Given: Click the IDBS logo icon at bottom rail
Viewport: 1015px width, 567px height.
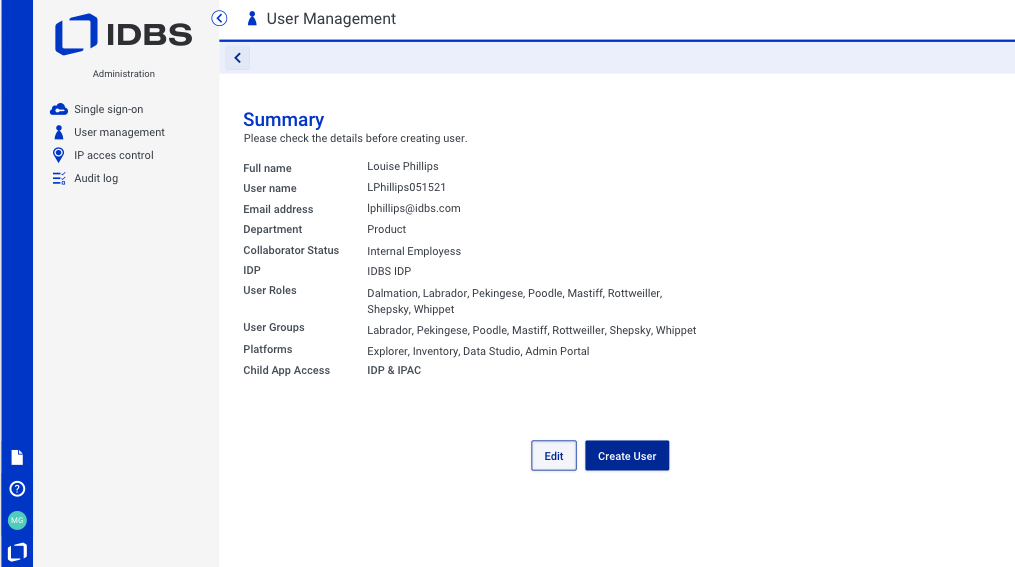Looking at the screenshot, I should (17, 551).
